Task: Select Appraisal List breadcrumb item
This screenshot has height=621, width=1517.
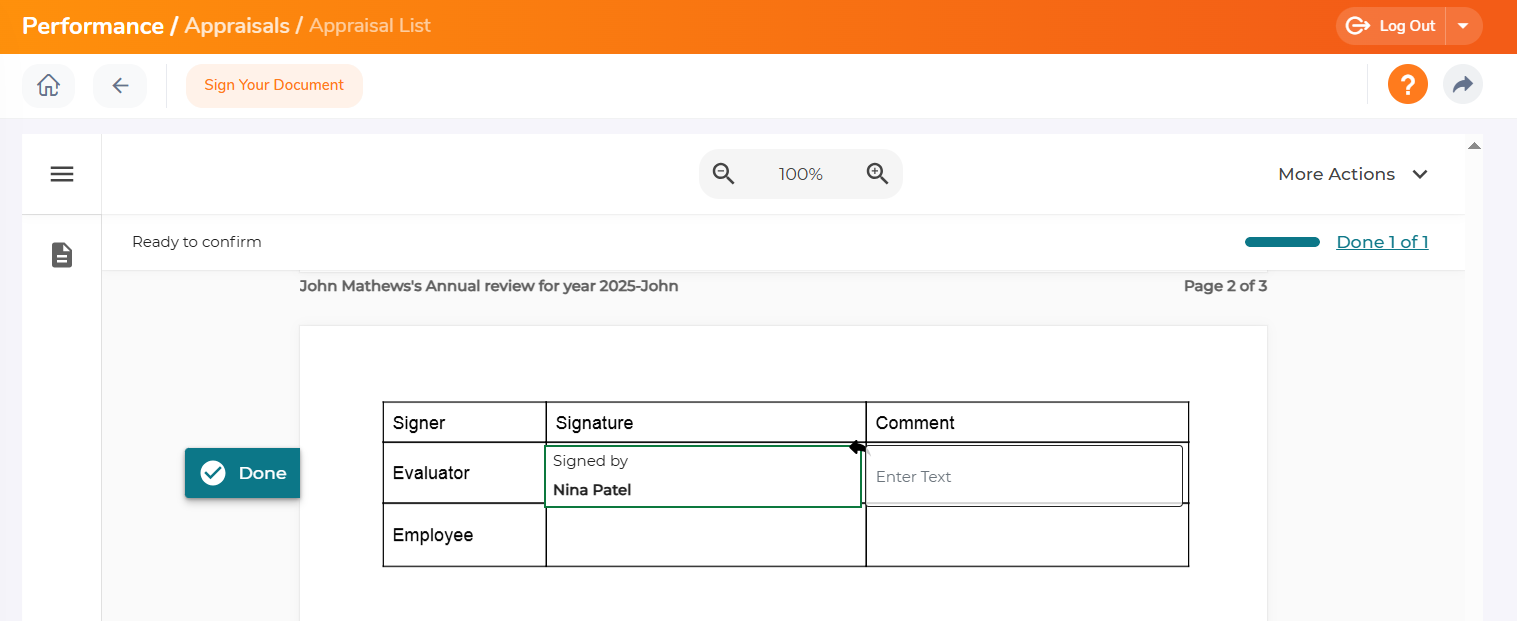Action: pyautogui.click(x=370, y=26)
